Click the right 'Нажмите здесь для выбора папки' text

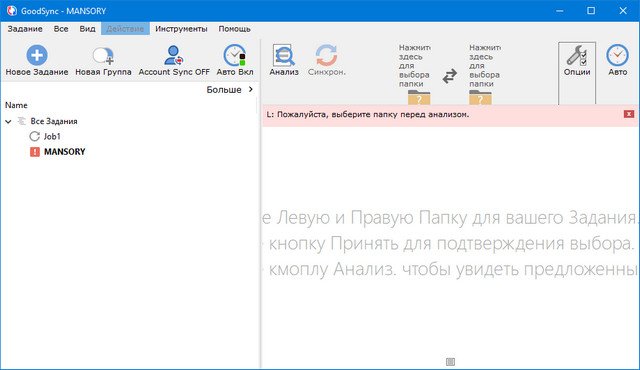point(484,66)
